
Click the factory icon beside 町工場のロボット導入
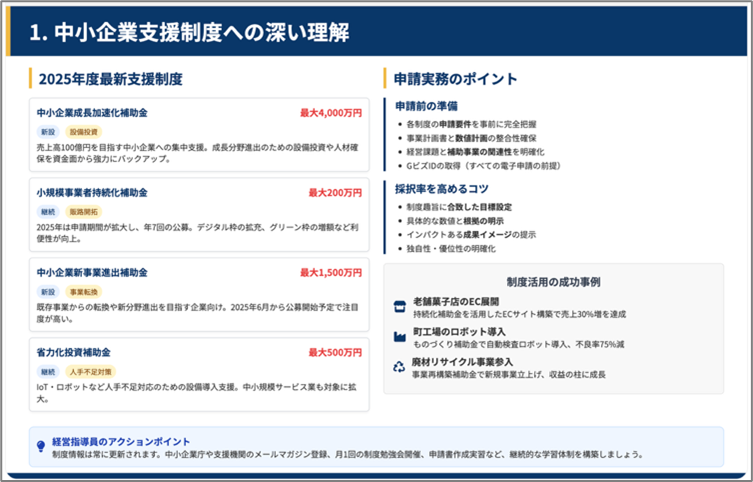coord(399,336)
